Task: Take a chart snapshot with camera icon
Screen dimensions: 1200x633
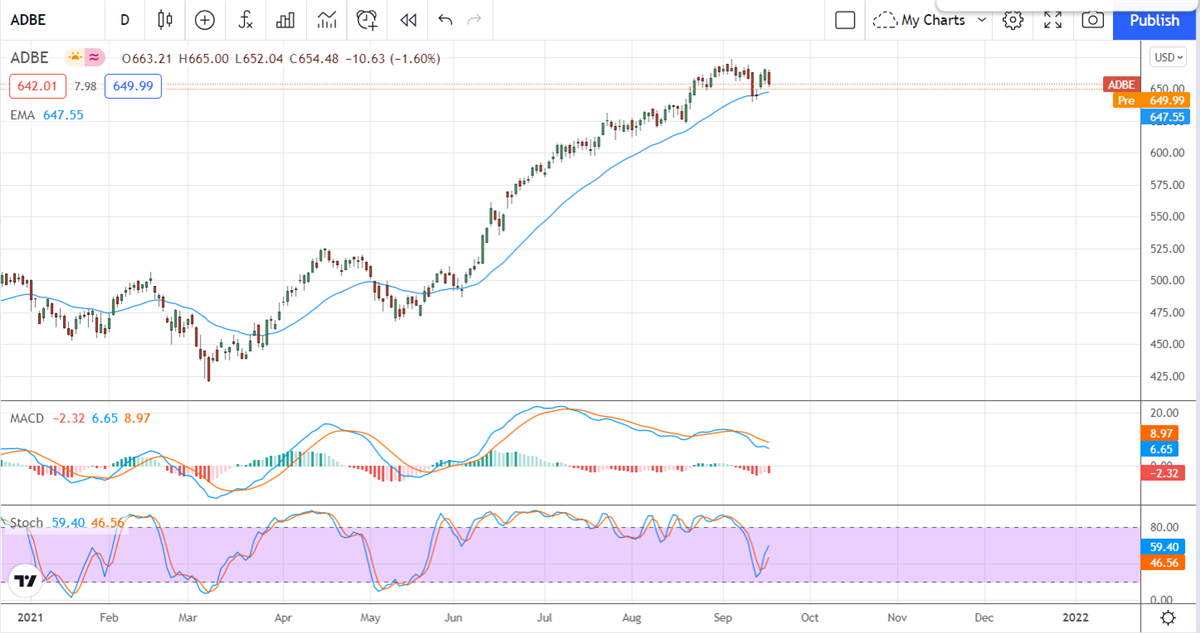Action: pos(1093,20)
